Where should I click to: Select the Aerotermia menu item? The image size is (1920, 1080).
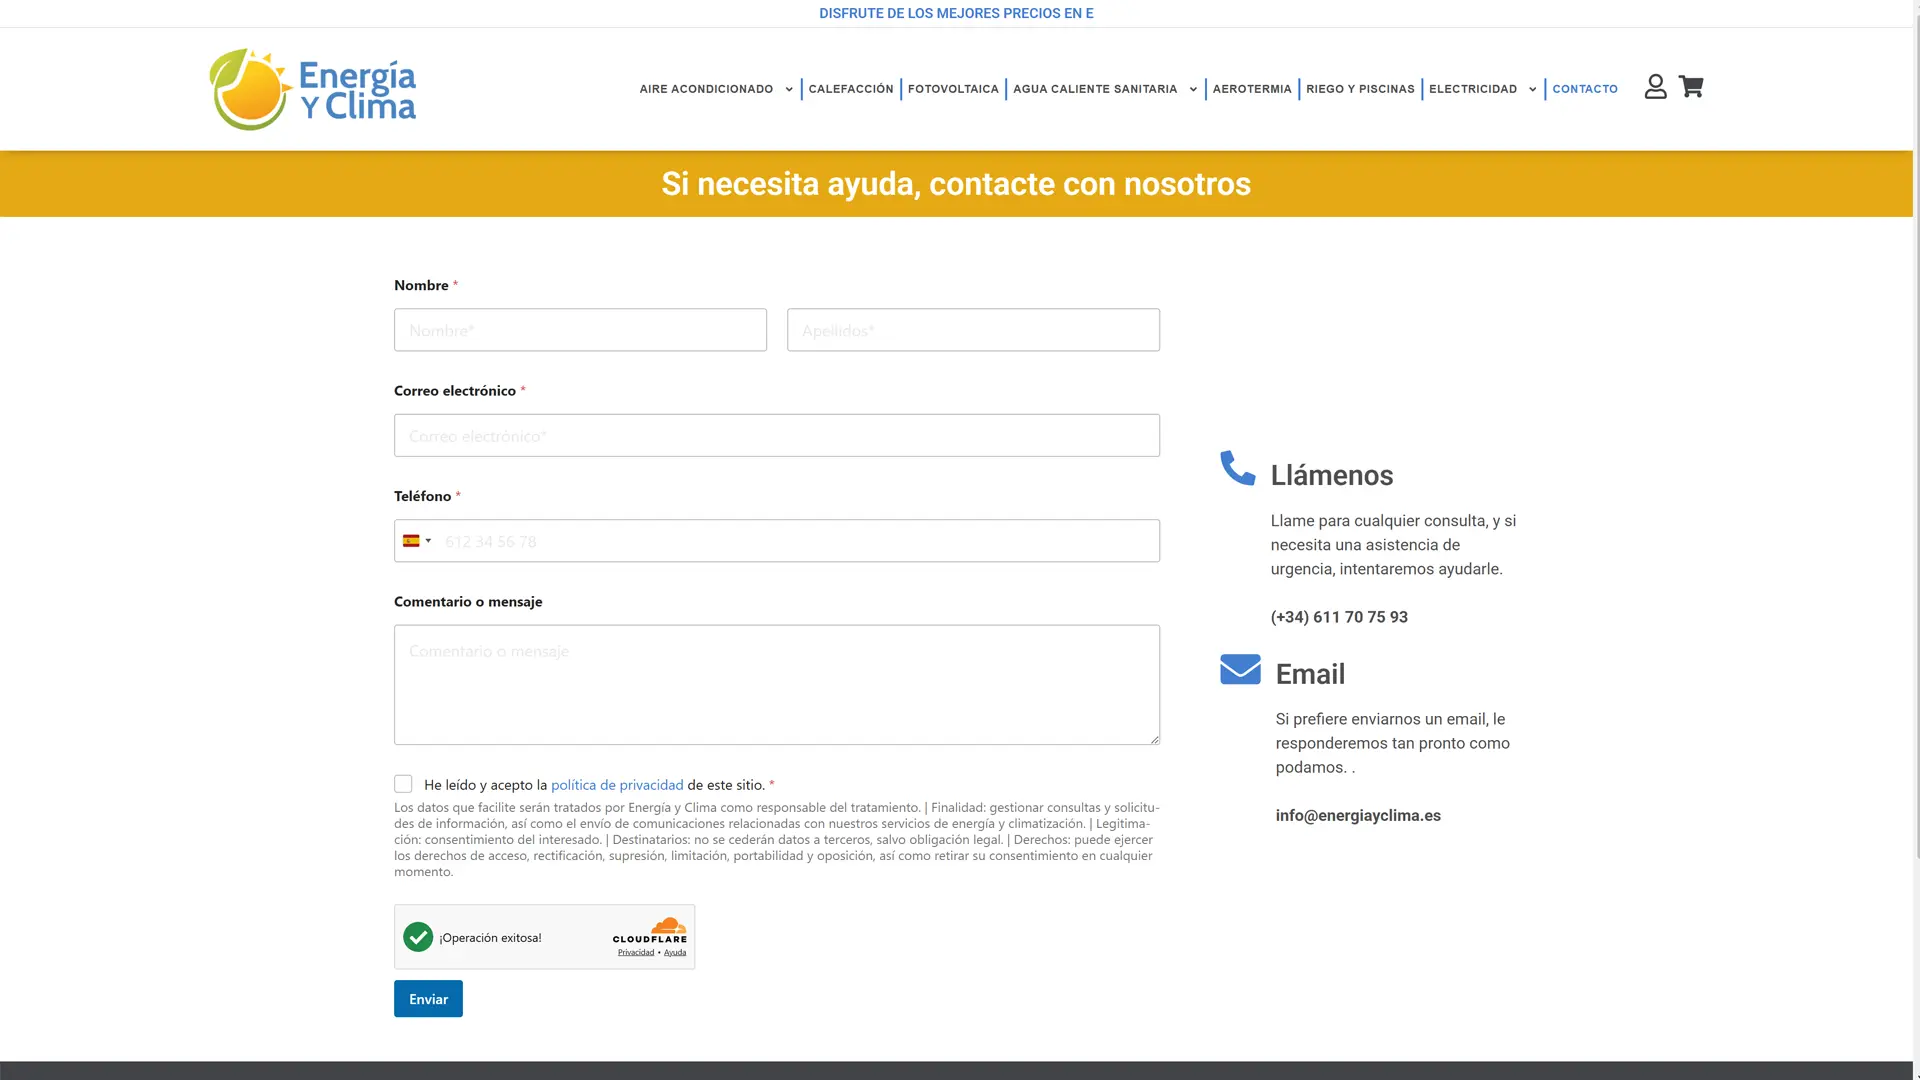(1252, 89)
